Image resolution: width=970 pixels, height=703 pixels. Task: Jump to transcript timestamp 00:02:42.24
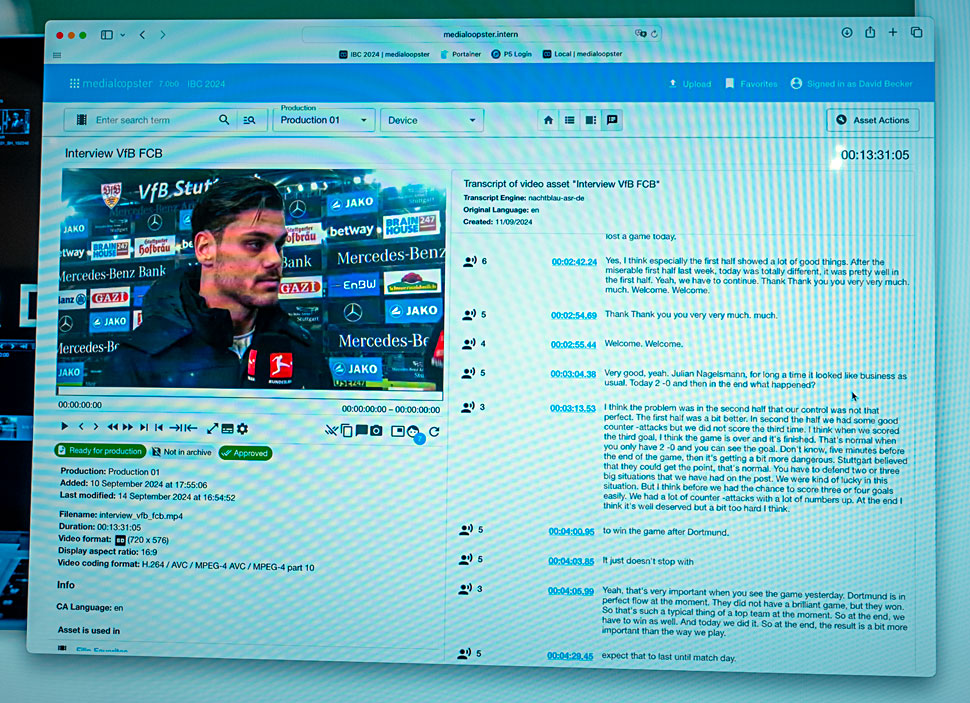(x=574, y=262)
